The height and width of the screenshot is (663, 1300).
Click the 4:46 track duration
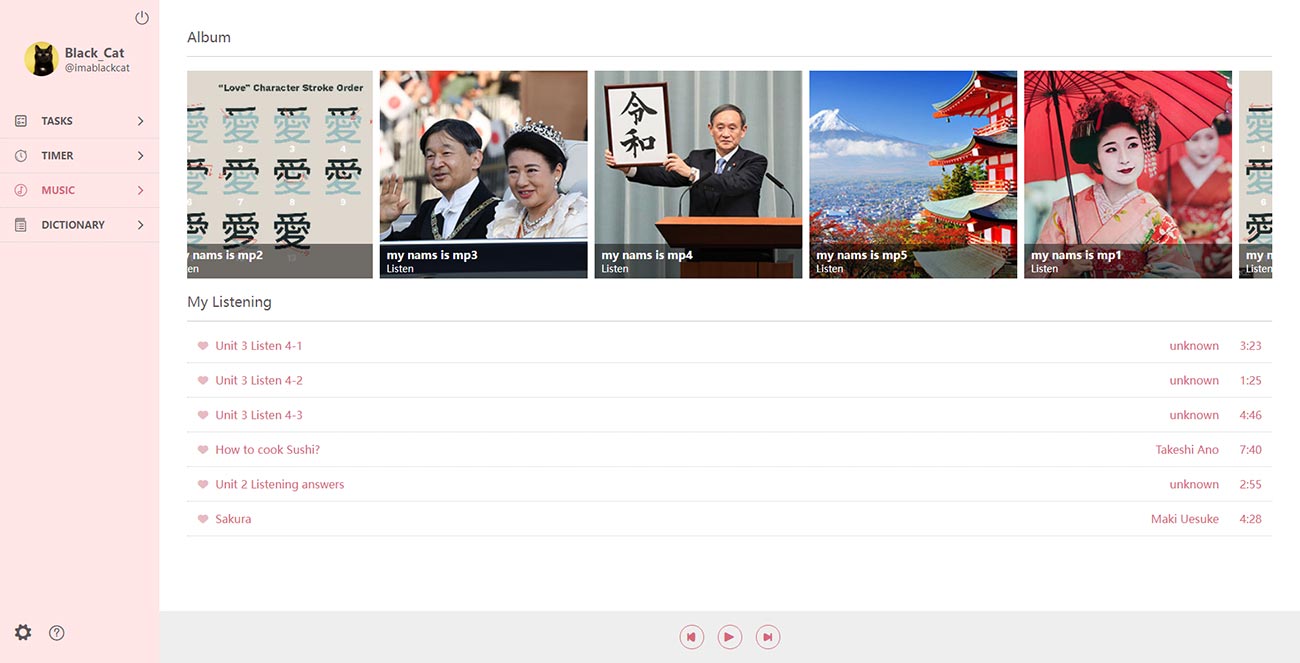pos(1250,415)
